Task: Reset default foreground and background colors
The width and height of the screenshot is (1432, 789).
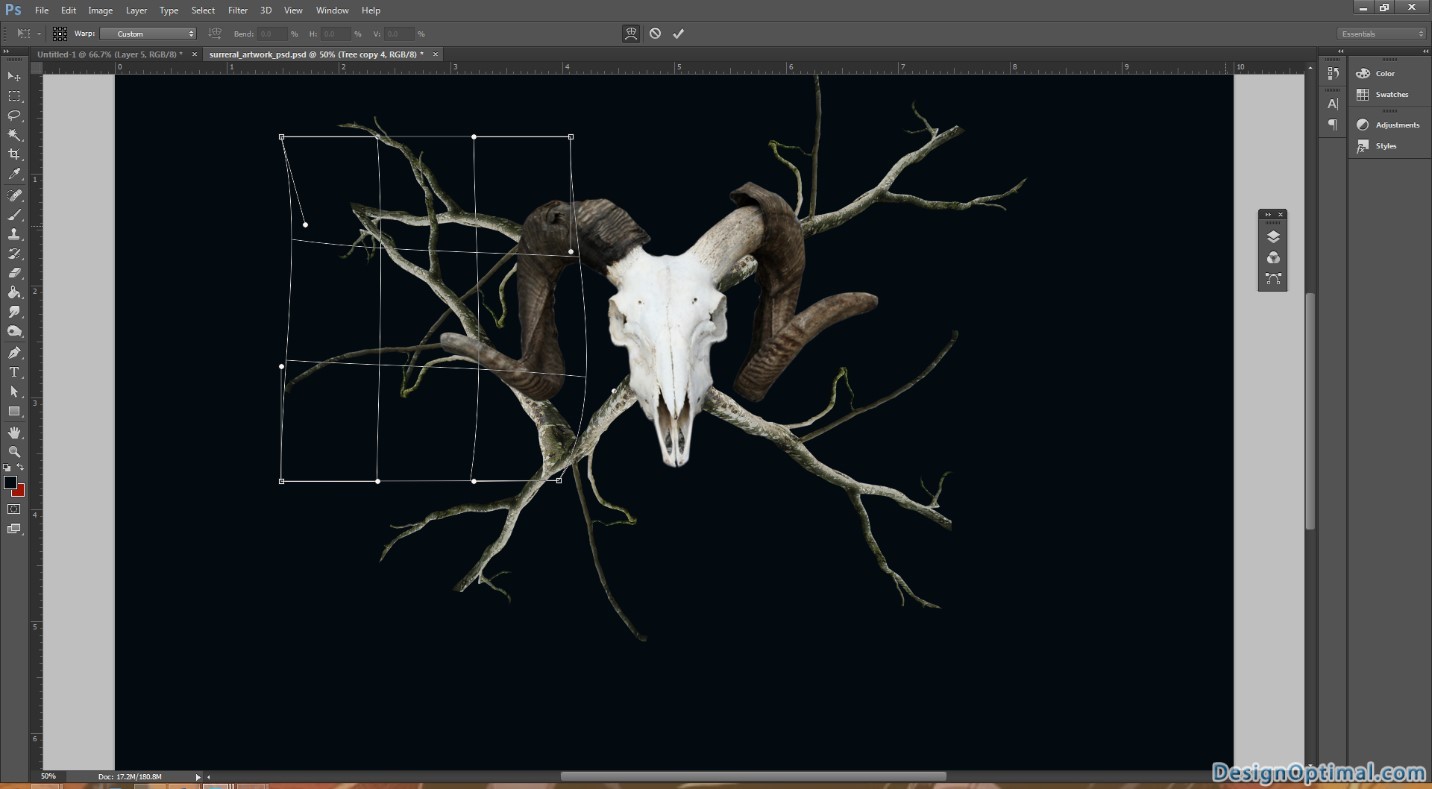Action: (x=7, y=468)
